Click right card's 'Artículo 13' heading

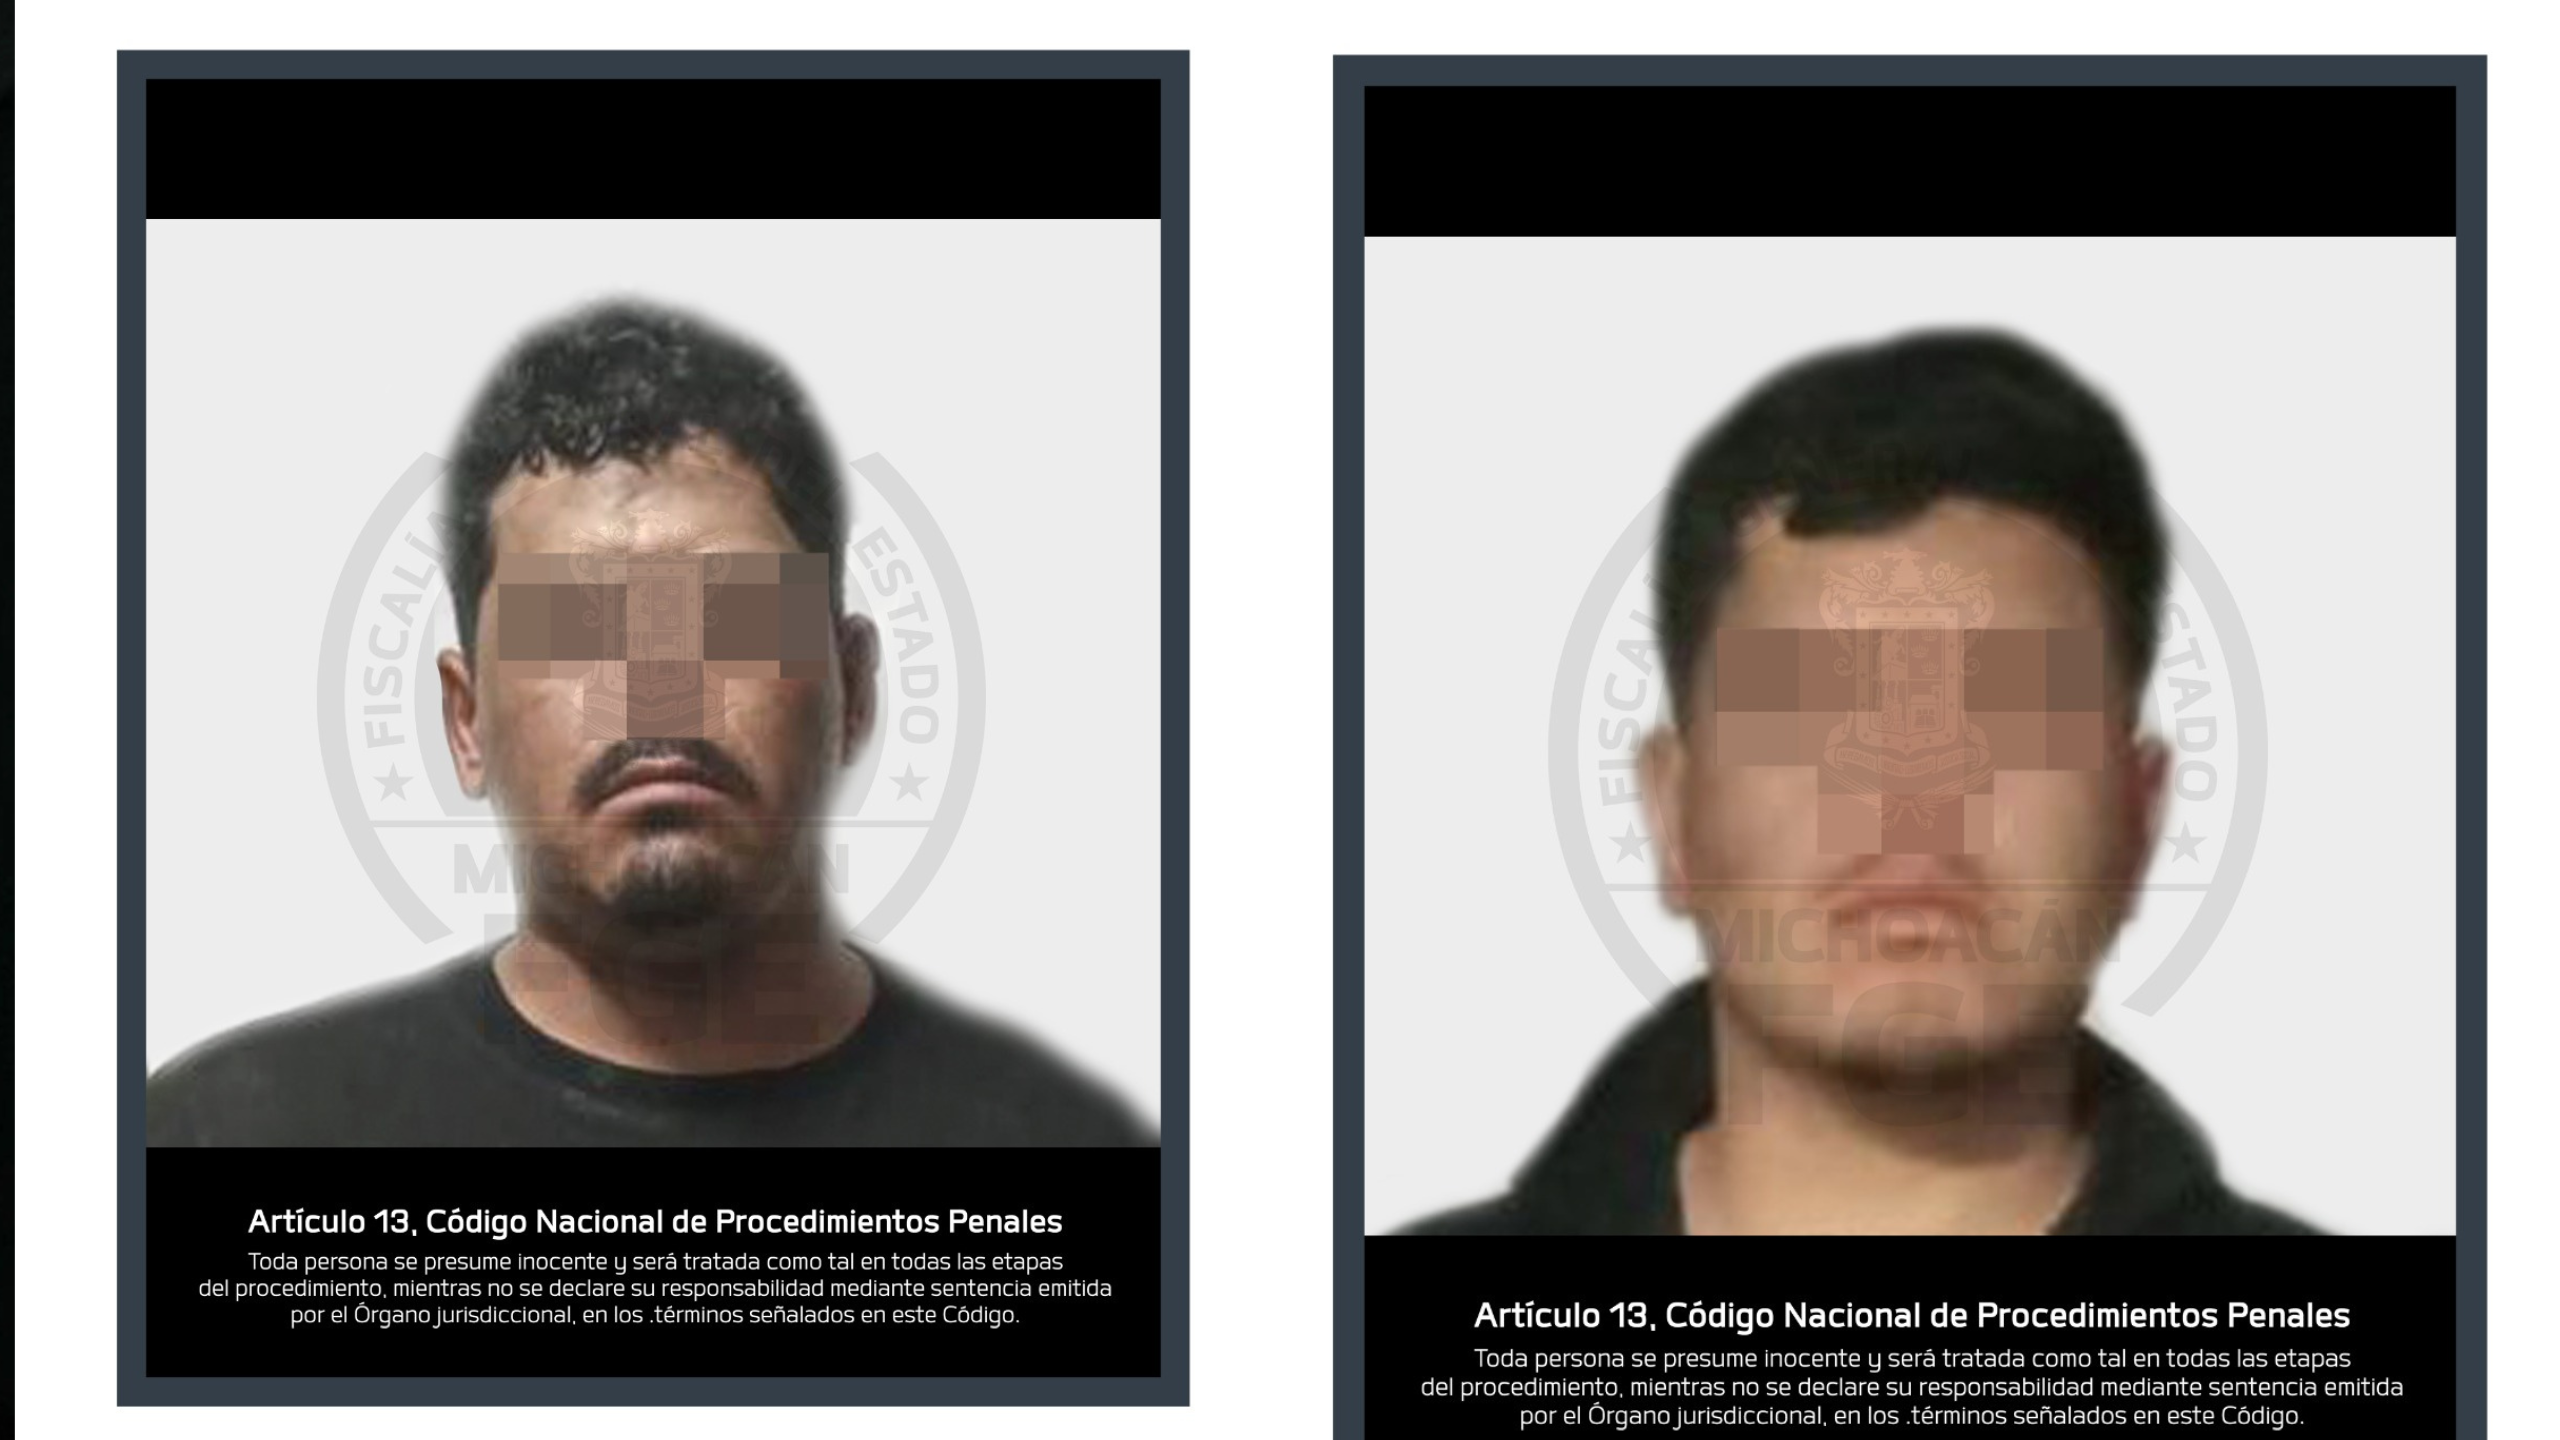point(1911,1315)
